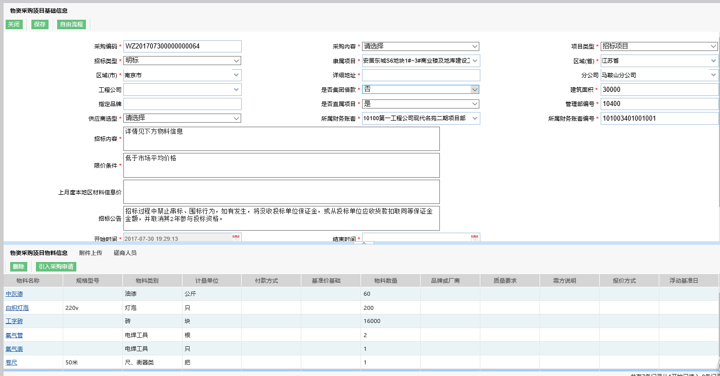The width and height of the screenshot is (720, 376).
Task: Open the 电焊工具 material link with unit 只
Action: coord(14,349)
